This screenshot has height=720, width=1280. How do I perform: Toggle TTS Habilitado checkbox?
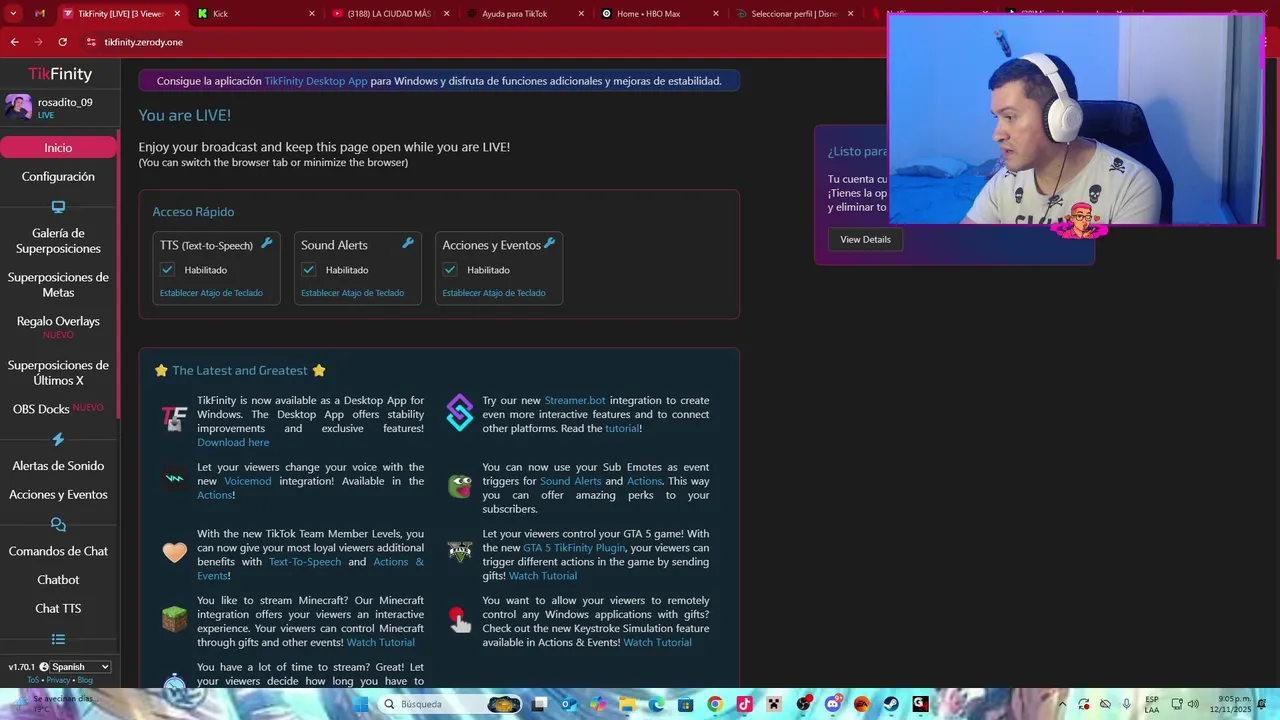[167, 270]
